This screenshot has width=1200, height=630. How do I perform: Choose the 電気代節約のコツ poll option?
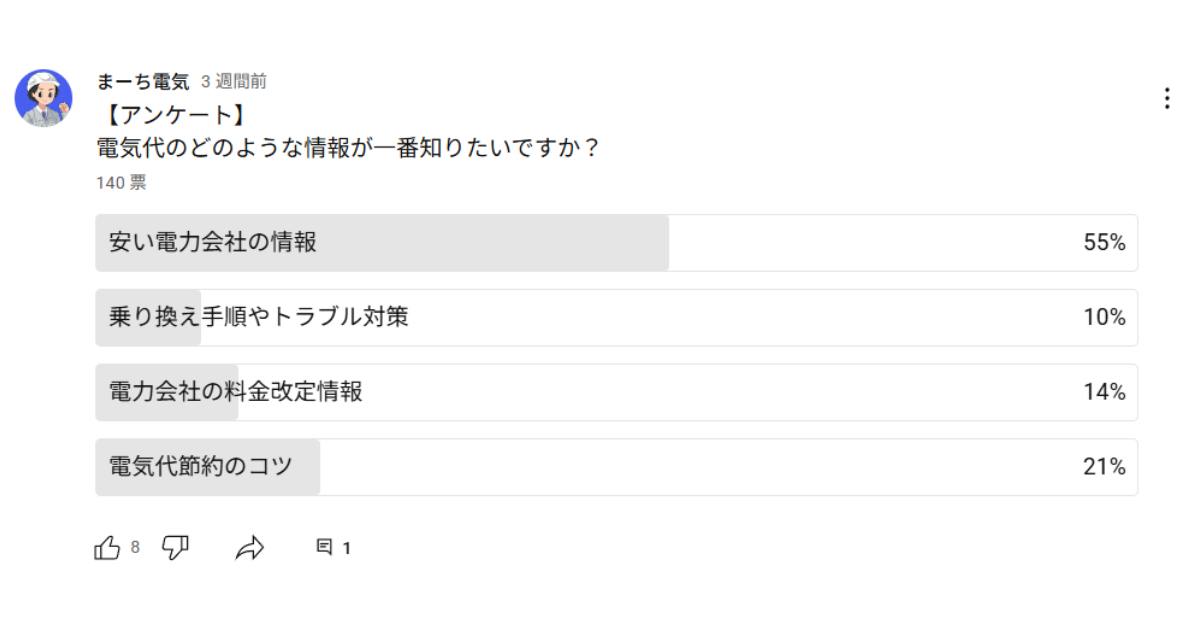pyautogui.click(x=616, y=467)
